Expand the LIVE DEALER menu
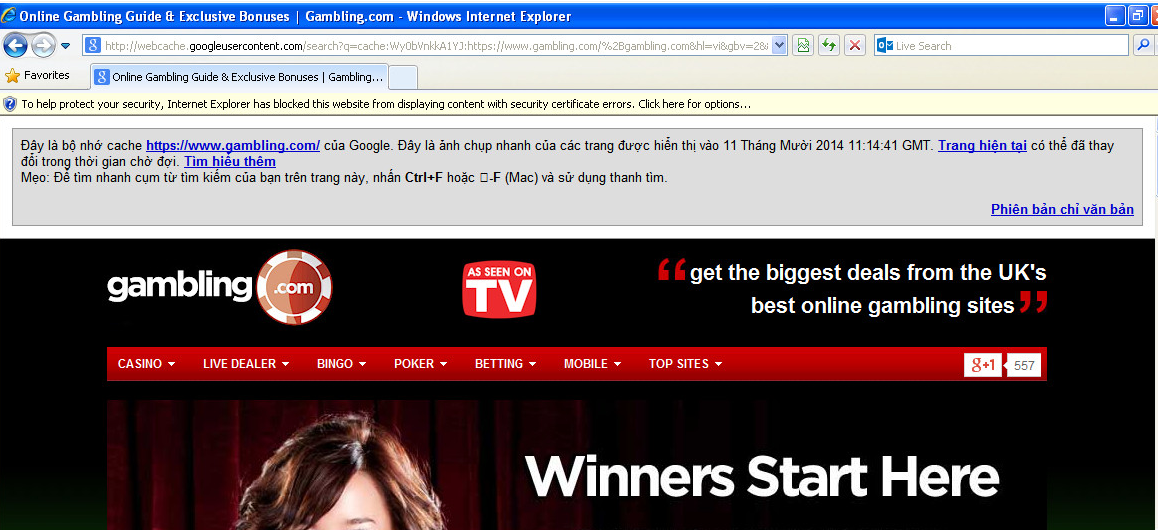1158x530 pixels. pyautogui.click(x=246, y=364)
